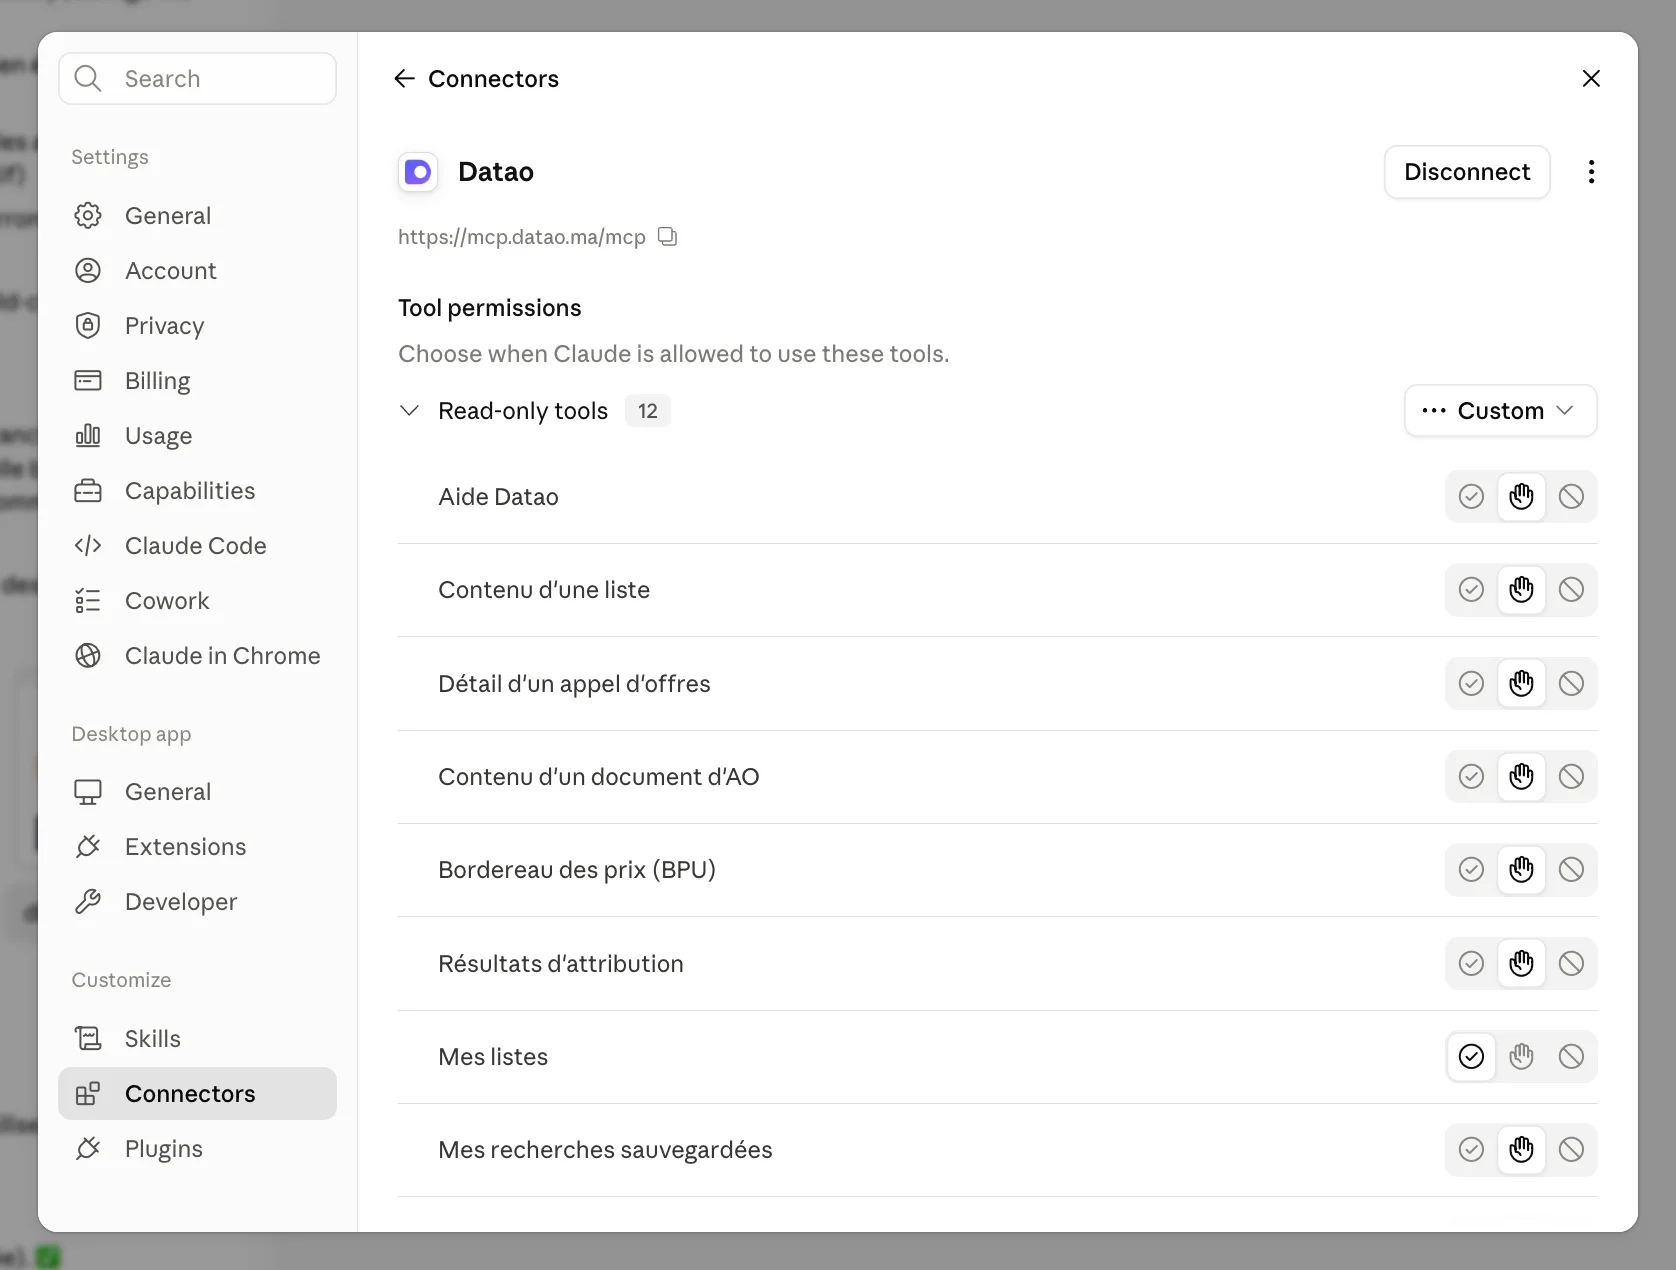The width and height of the screenshot is (1676, 1270).
Task: Open Claude Code settings
Action: 198,546
